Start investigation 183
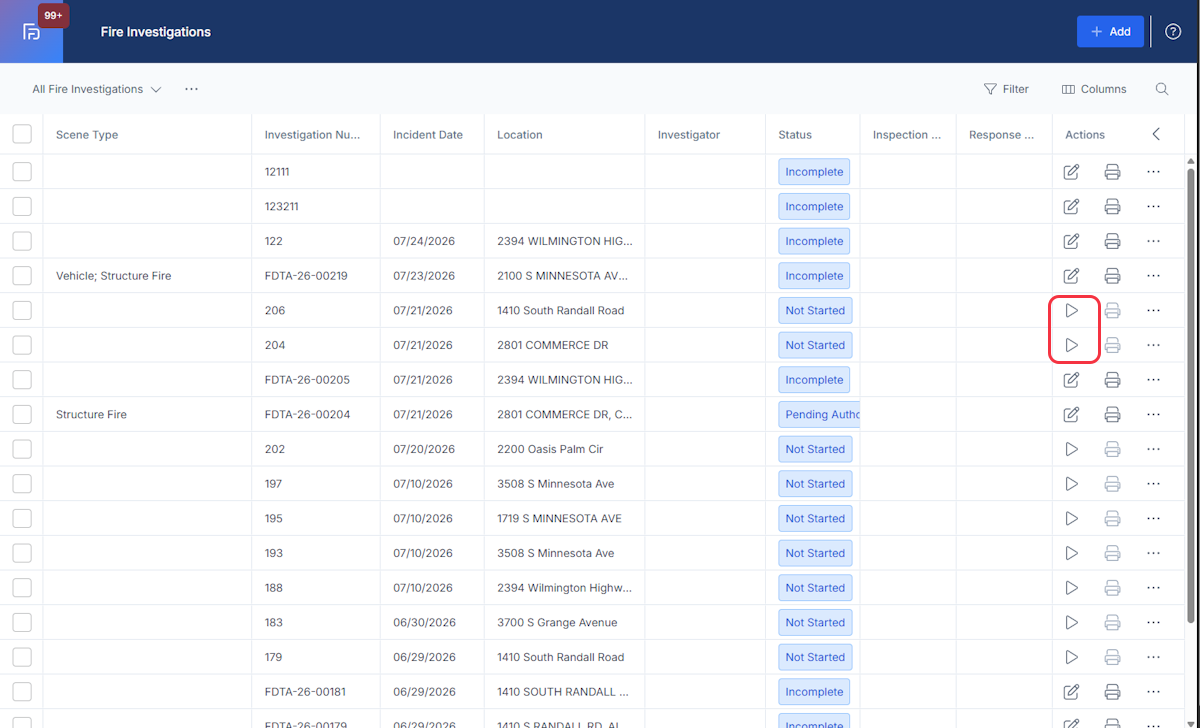This screenshot has height=728, width=1200. coord(1071,622)
